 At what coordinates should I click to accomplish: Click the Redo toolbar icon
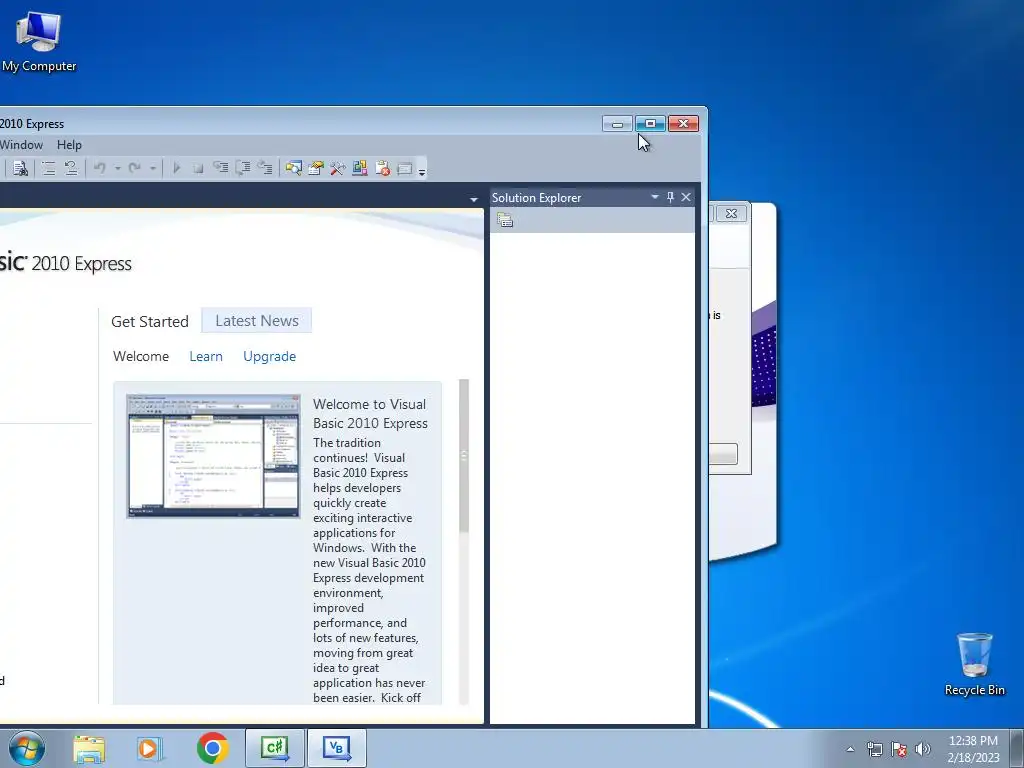(135, 168)
